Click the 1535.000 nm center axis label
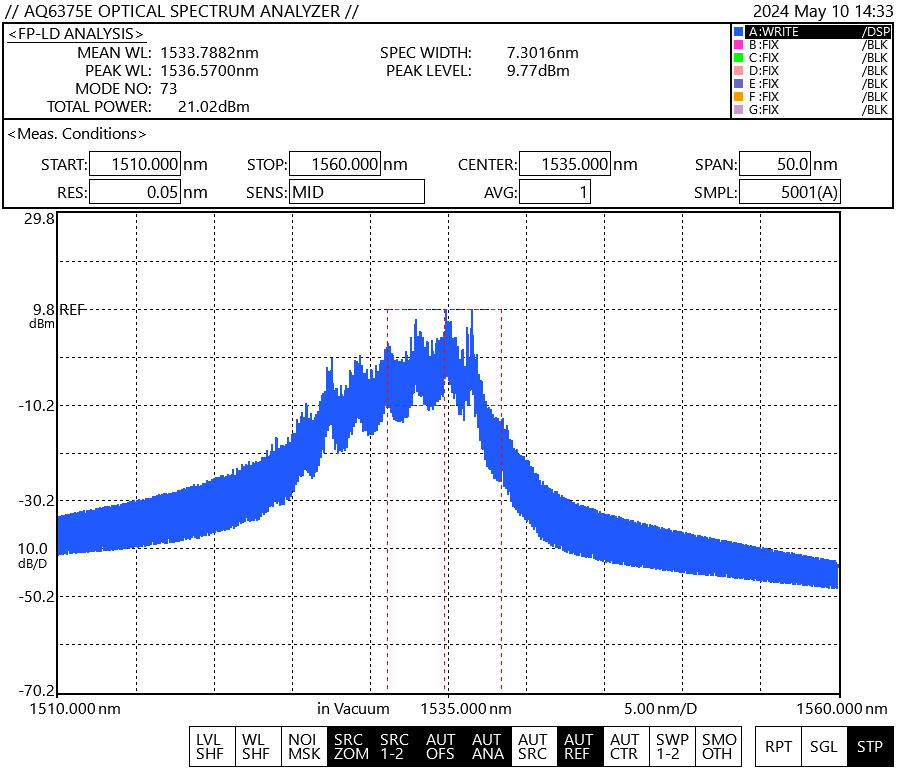The image size is (899, 768). tap(466, 709)
